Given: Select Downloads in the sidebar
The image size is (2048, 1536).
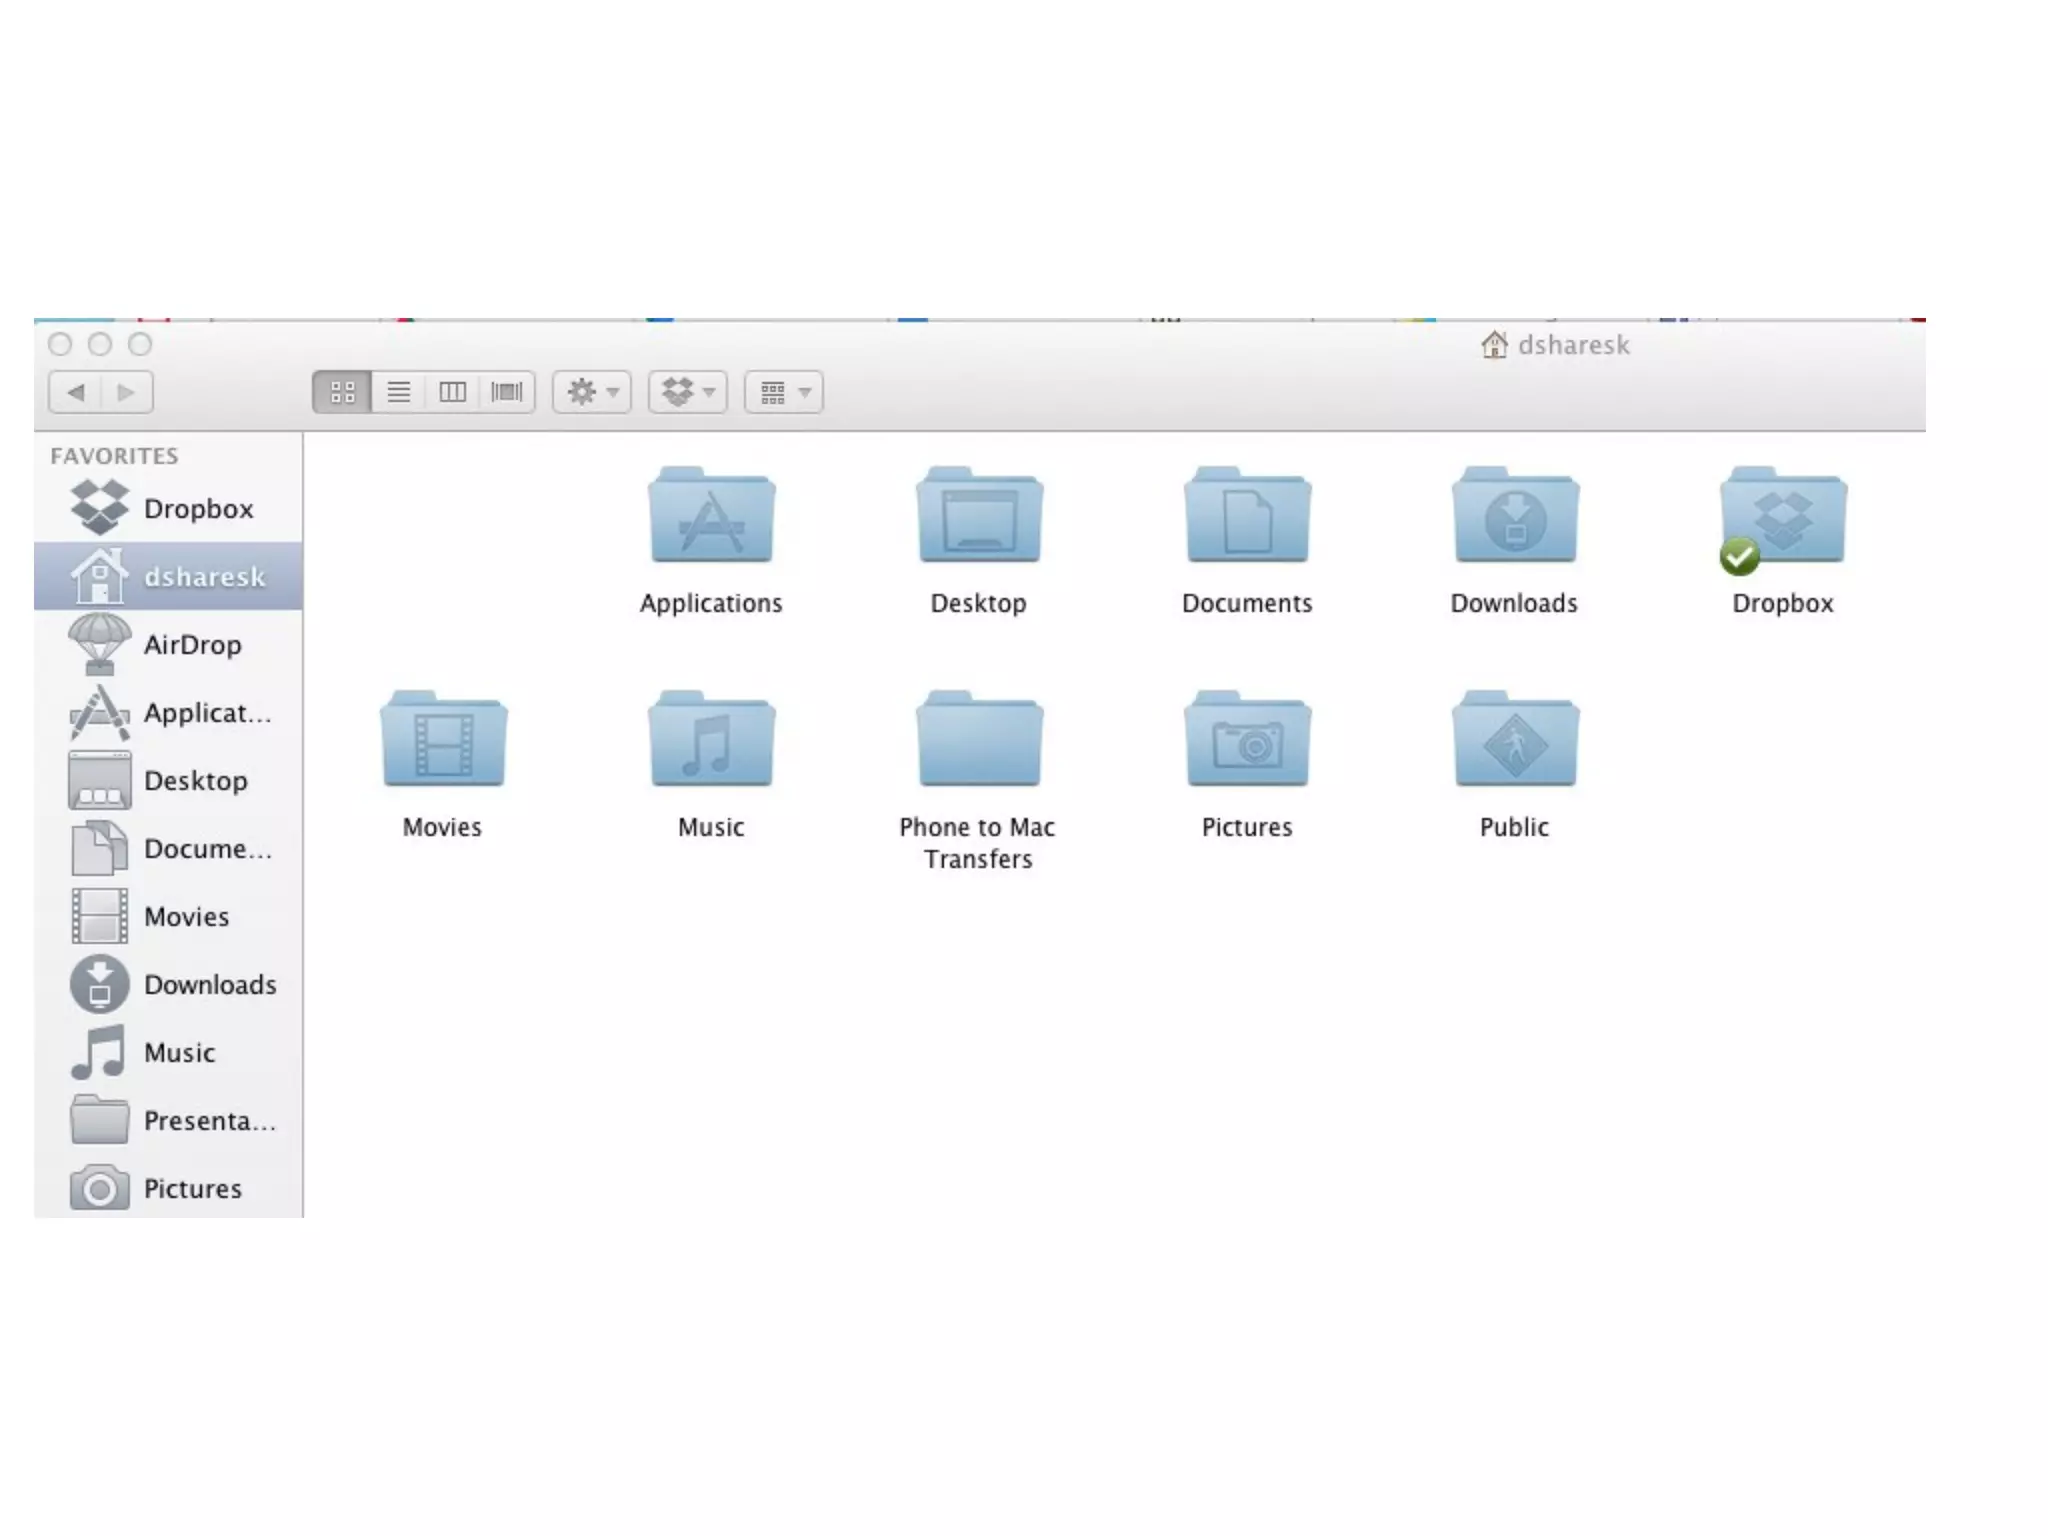Looking at the screenshot, I should [208, 985].
